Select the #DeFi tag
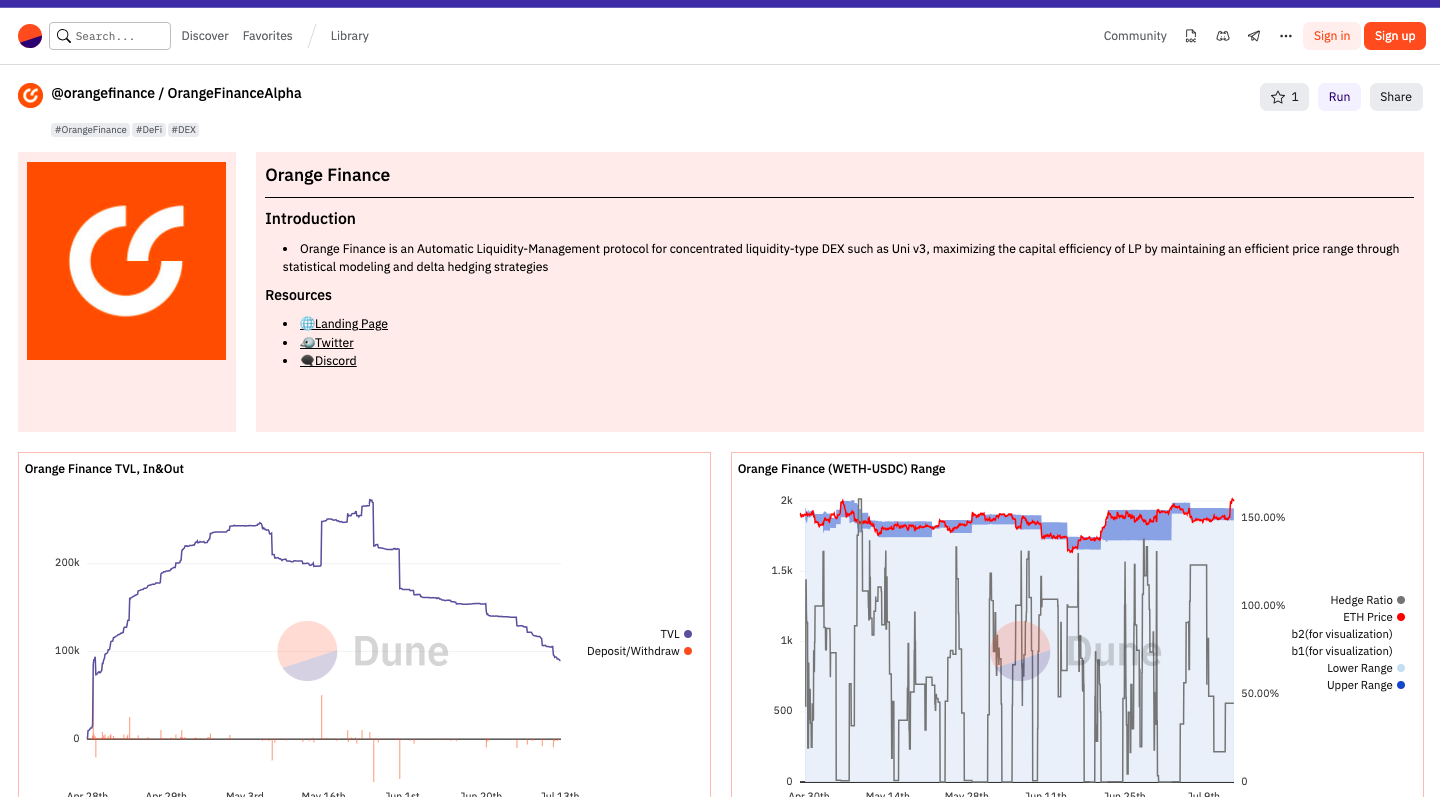Viewport: 1440px width, 797px height. tap(149, 130)
